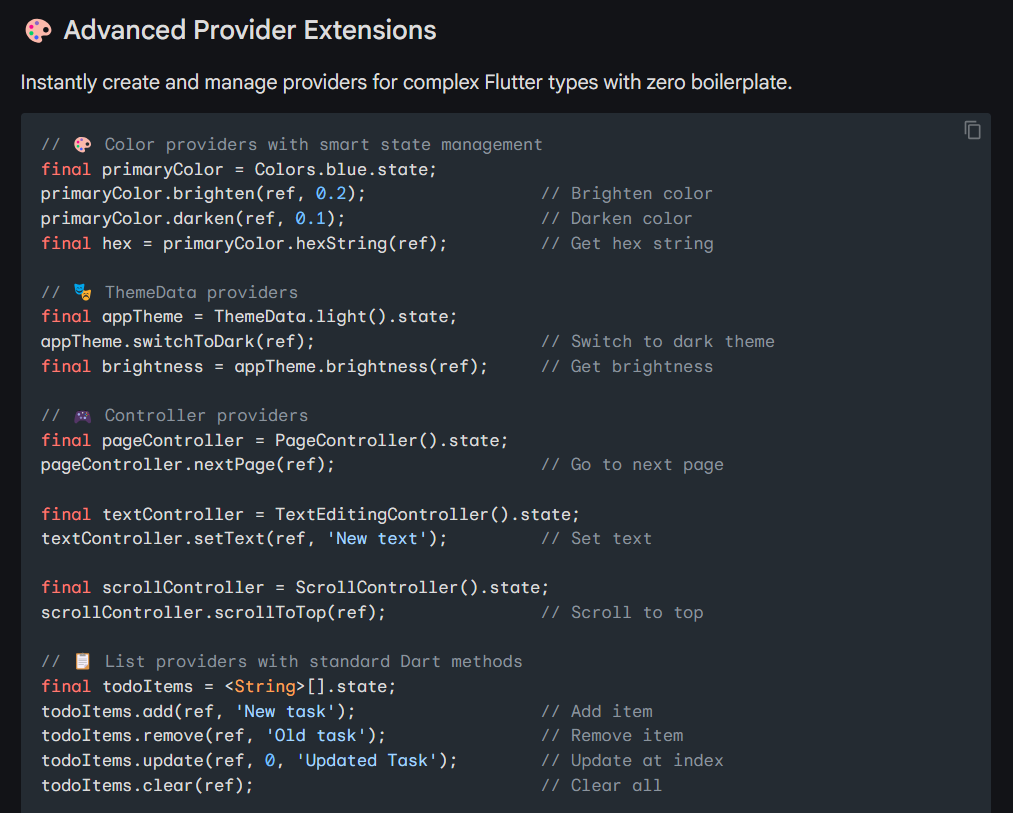This screenshot has width=1013, height=813.
Task: Click the String type in the todoItems declaration
Action: pos(265,686)
